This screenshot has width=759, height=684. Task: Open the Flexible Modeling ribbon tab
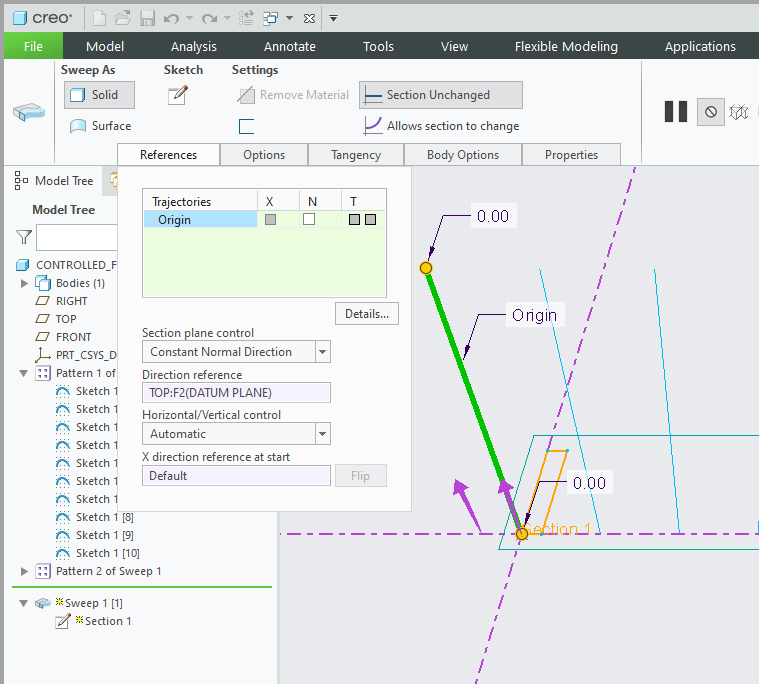(x=566, y=46)
